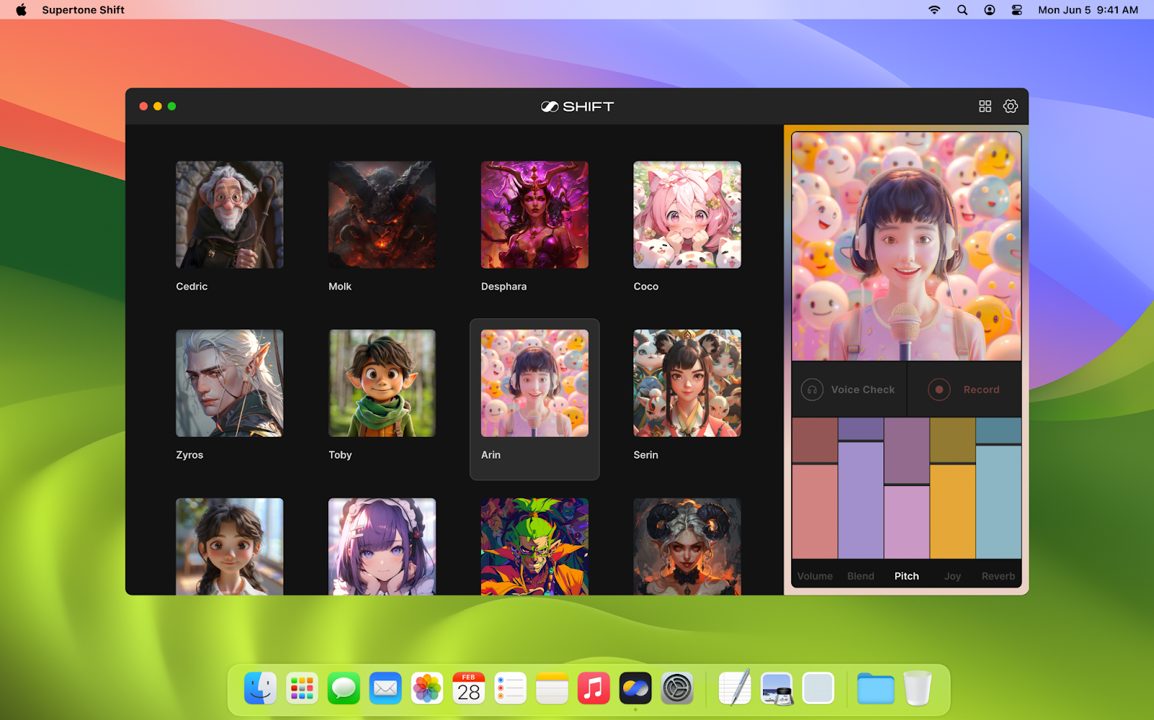1154x720 pixels.
Task: Start recording with Record button
Action: coord(964,389)
